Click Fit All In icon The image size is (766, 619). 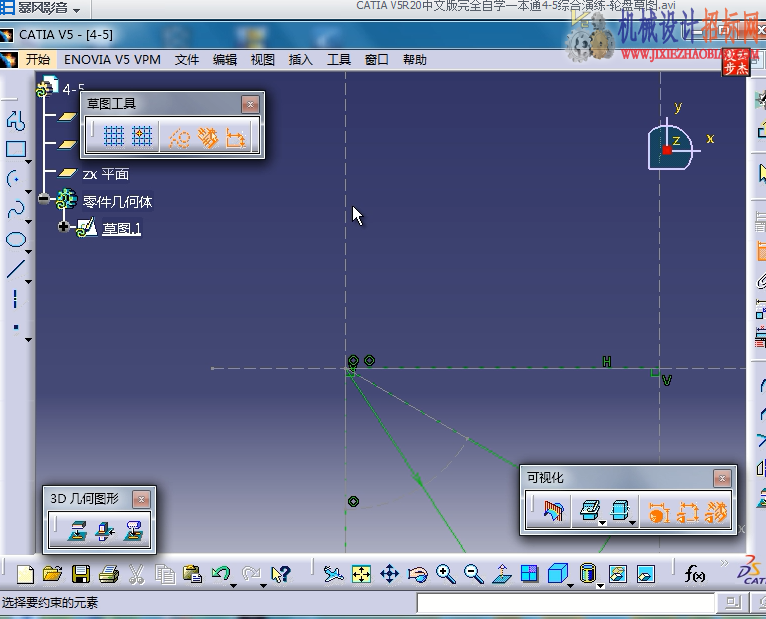click(x=362, y=574)
